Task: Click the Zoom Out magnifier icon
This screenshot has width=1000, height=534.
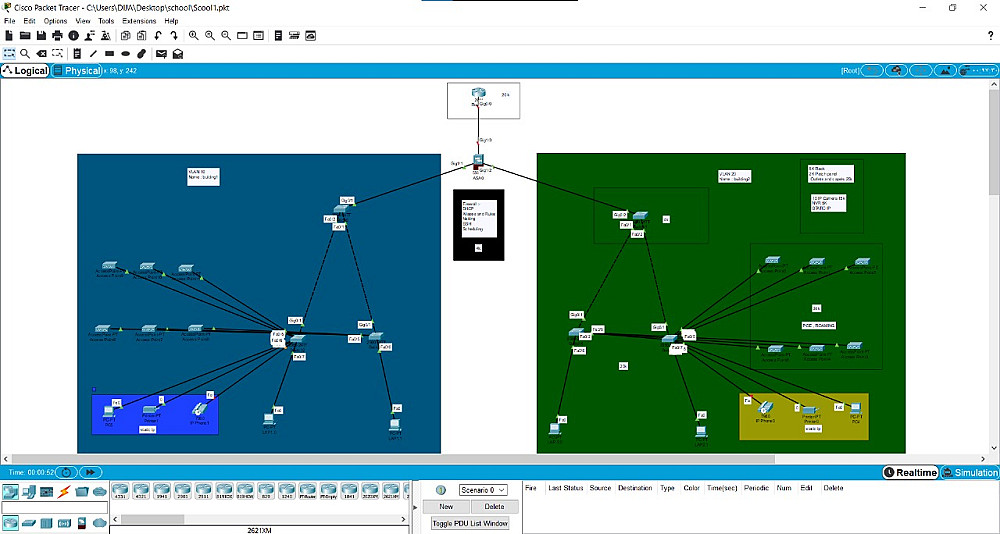Action: pos(226,36)
